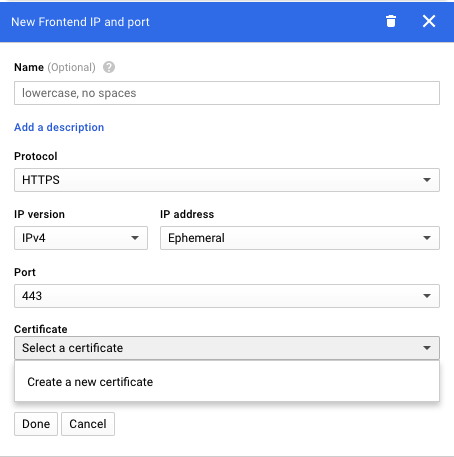The image size is (454, 457).
Task: Click the IP address field label
Action: click(x=187, y=214)
